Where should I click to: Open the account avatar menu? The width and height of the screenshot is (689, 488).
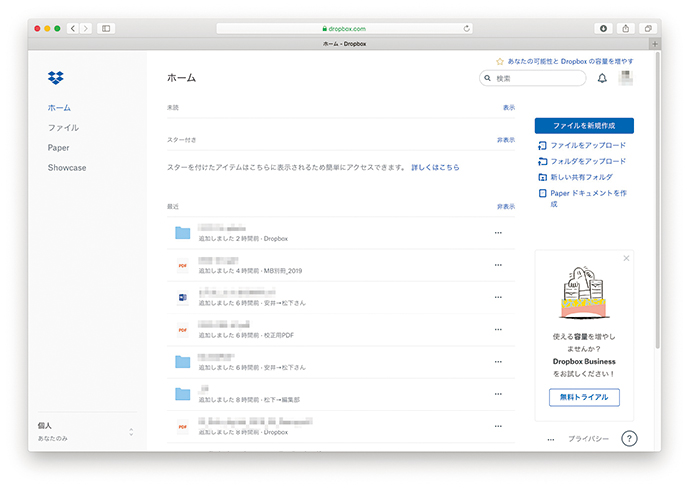[x=626, y=78]
